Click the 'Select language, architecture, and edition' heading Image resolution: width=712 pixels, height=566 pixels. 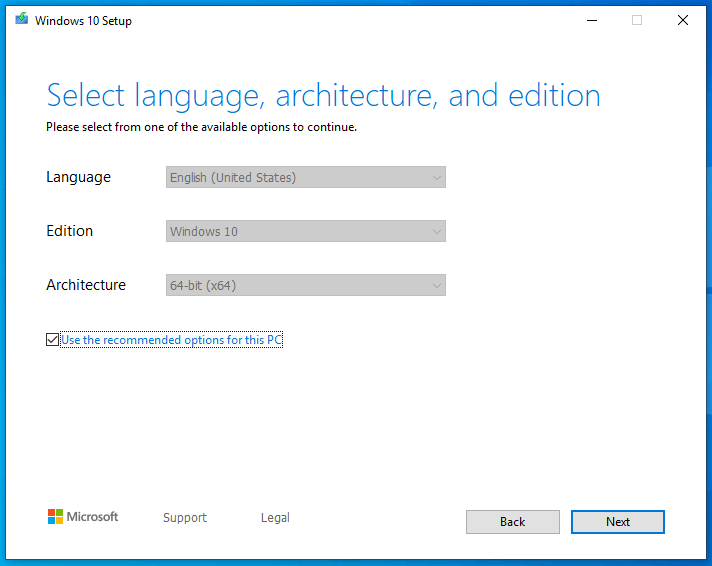[x=323, y=96]
